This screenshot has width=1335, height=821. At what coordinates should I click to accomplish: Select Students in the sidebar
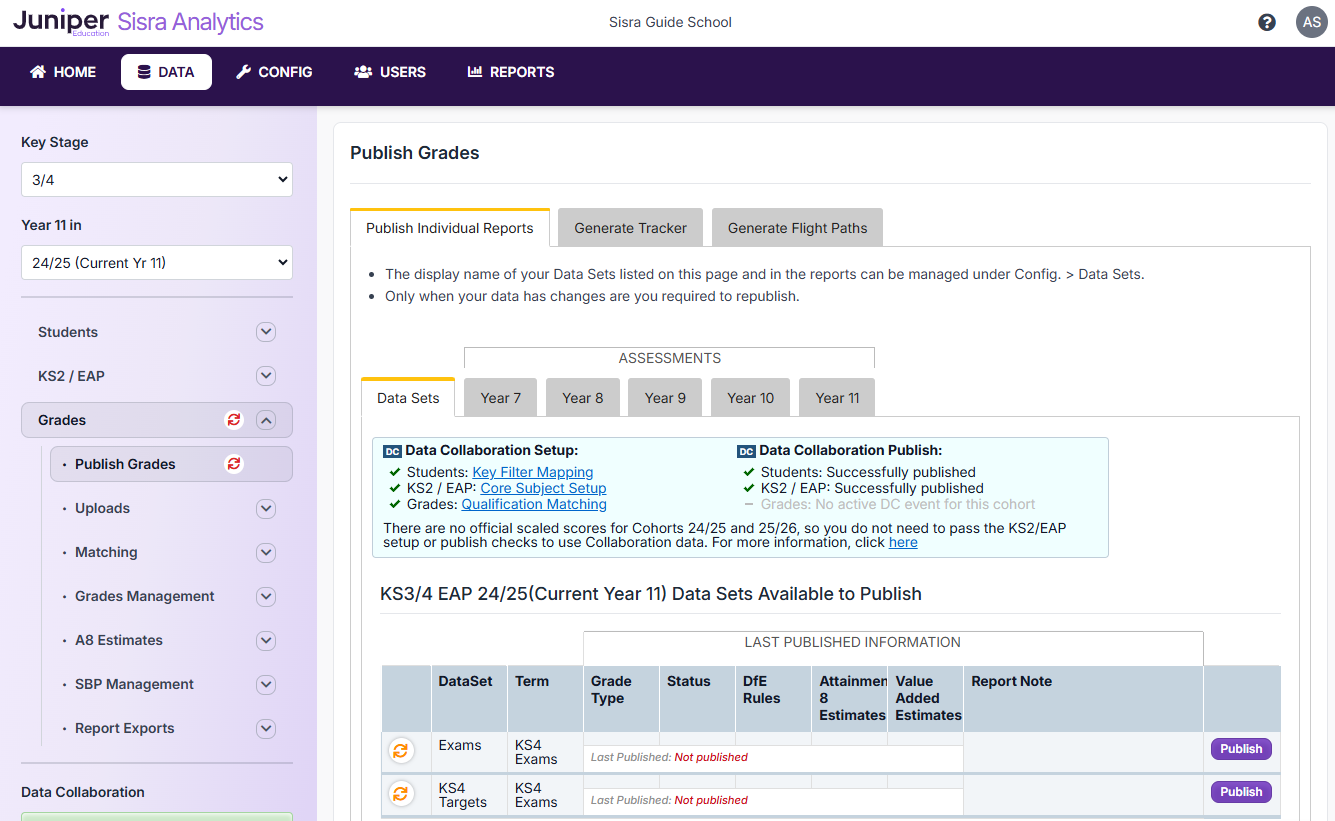[x=68, y=332]
